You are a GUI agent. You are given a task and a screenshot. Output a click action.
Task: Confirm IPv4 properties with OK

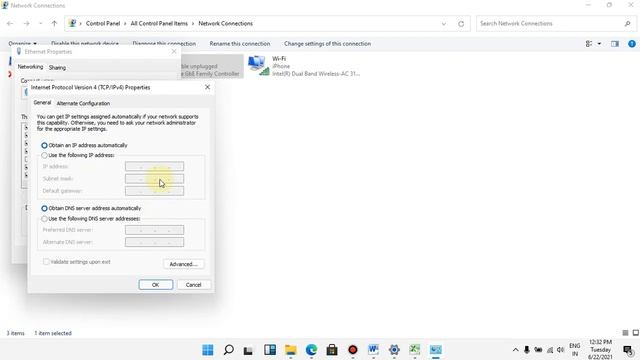point(156,285)
